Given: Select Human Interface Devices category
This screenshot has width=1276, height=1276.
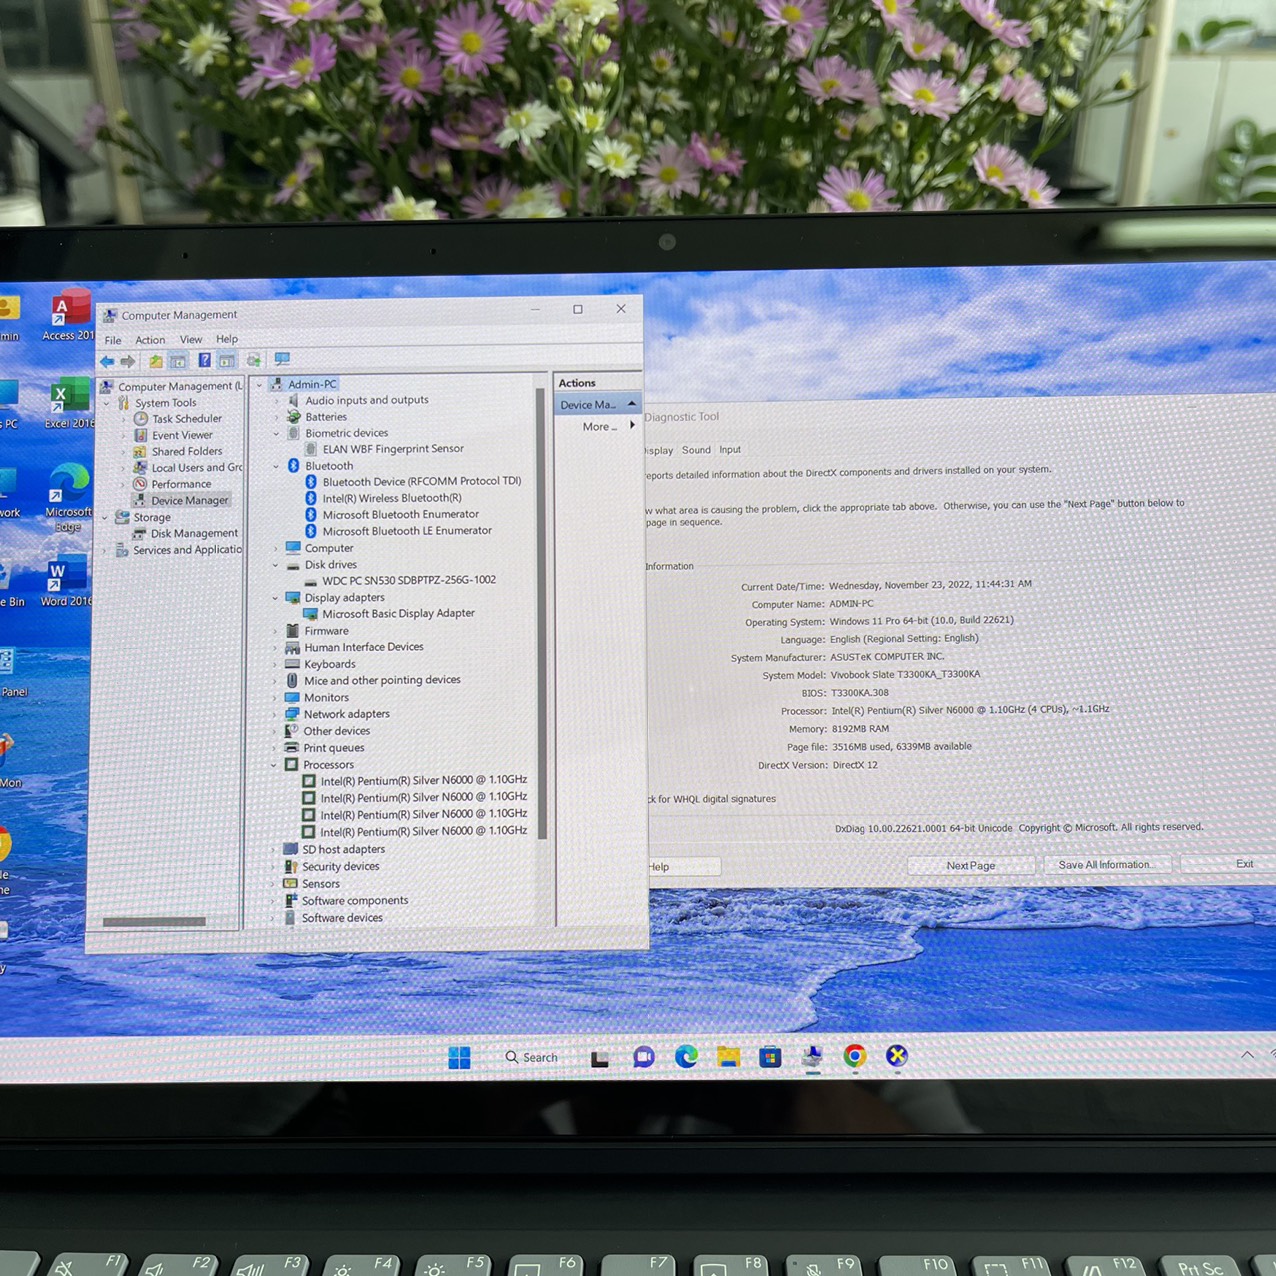Looking at the screenshot, I should (364, 647).
